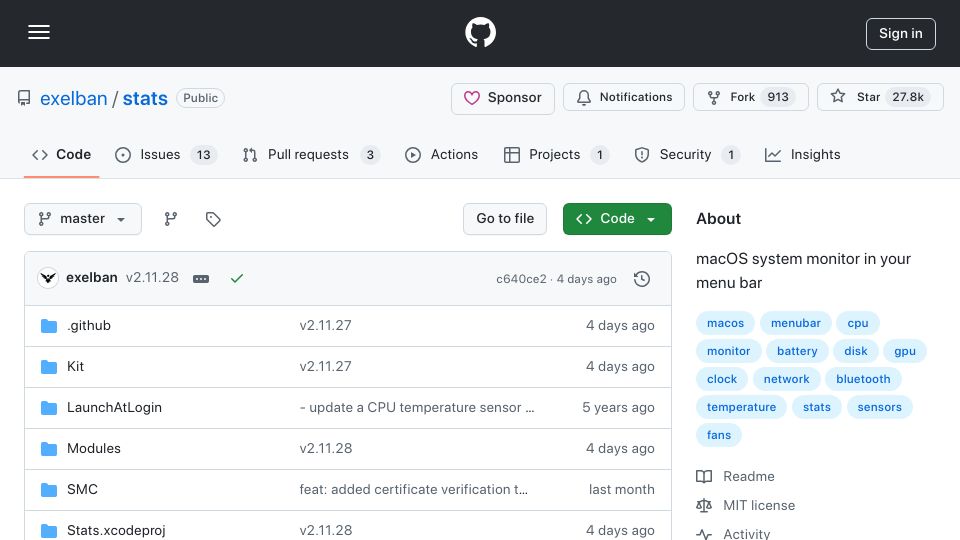Image resolution: width=960 pixels, height=540 pixels.
Task: Expand the master branch dropdown
Action: (x=83, y=219)
